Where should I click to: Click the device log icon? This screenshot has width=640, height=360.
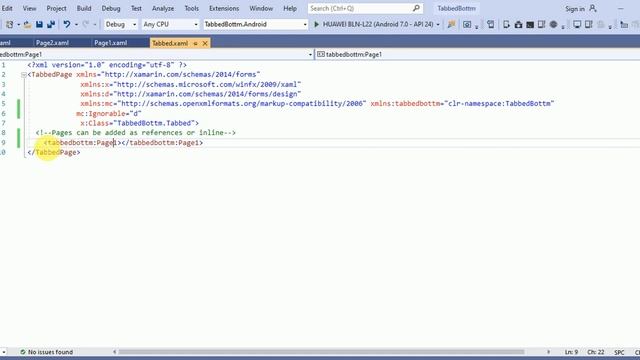(x=491, y=24)
